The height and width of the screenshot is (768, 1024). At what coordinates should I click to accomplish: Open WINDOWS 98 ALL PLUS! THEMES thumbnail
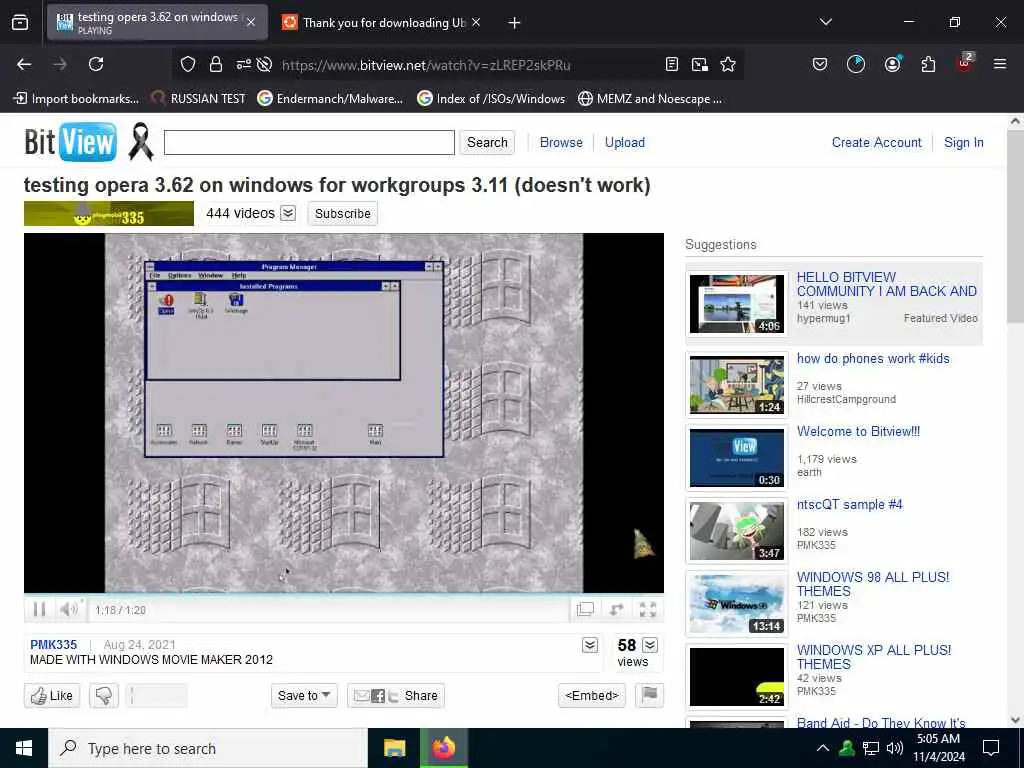[737, 603]
